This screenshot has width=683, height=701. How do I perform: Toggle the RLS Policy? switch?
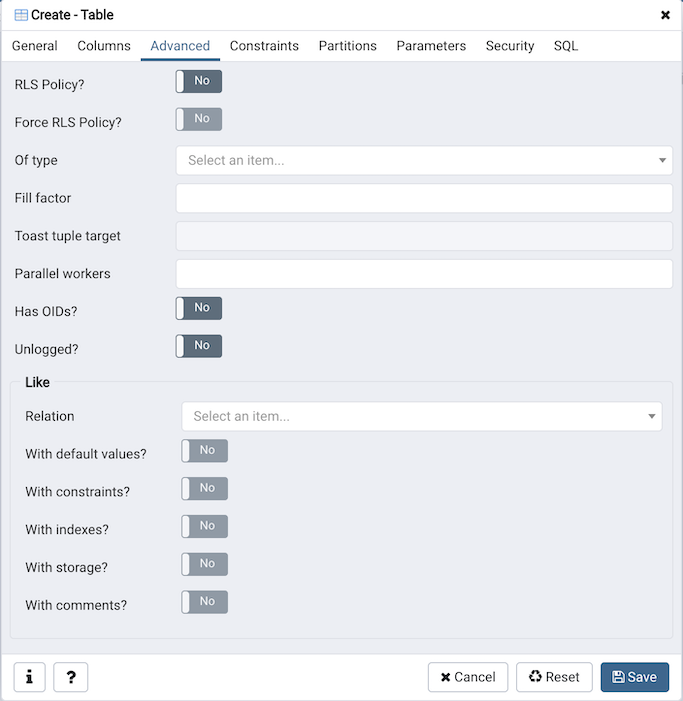tap(198, 81)
